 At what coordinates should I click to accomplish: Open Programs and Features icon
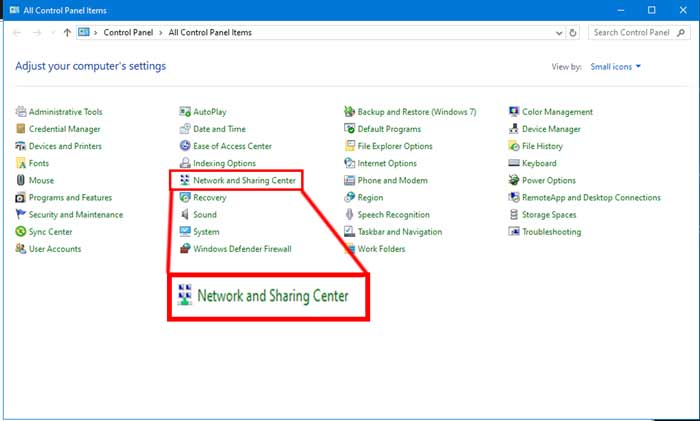pos(21,197)
